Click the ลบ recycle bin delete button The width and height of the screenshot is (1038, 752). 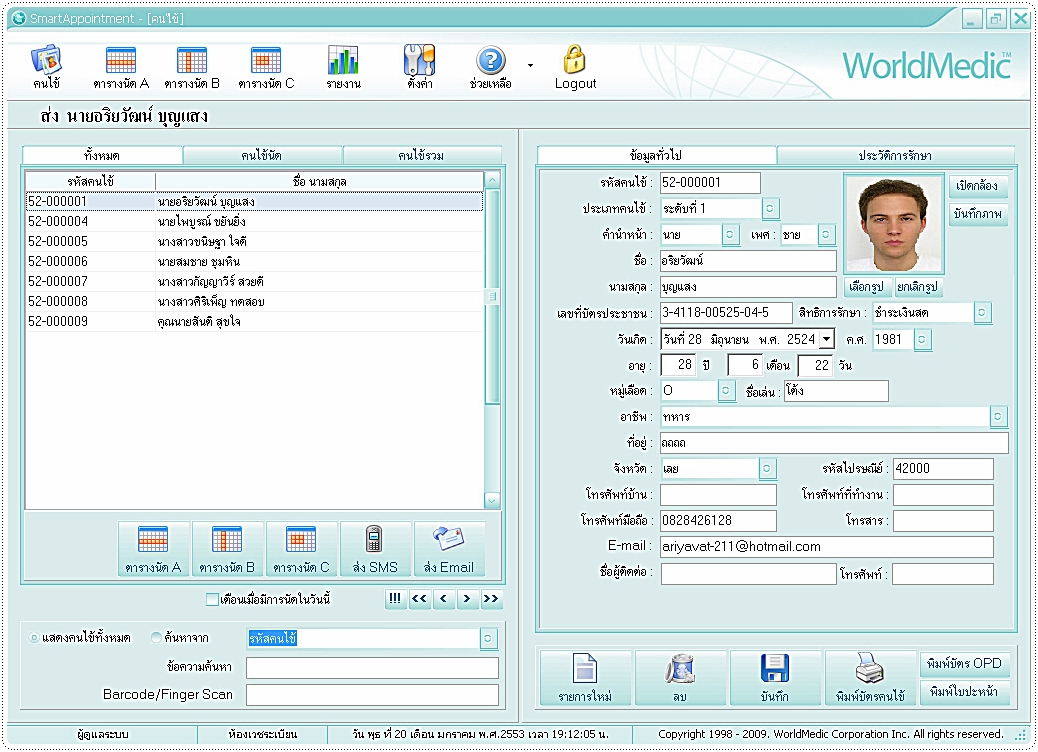tap(680, 678)
